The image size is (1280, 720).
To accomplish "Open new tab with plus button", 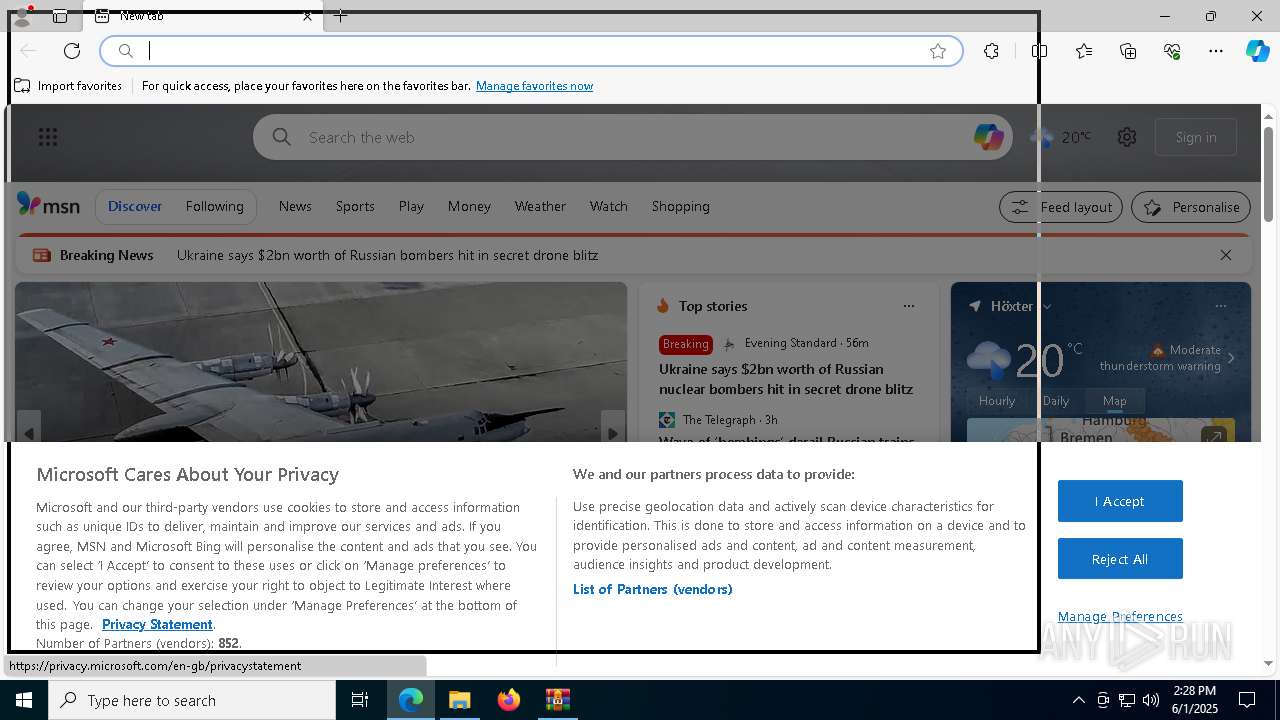I will coord(341,16).
